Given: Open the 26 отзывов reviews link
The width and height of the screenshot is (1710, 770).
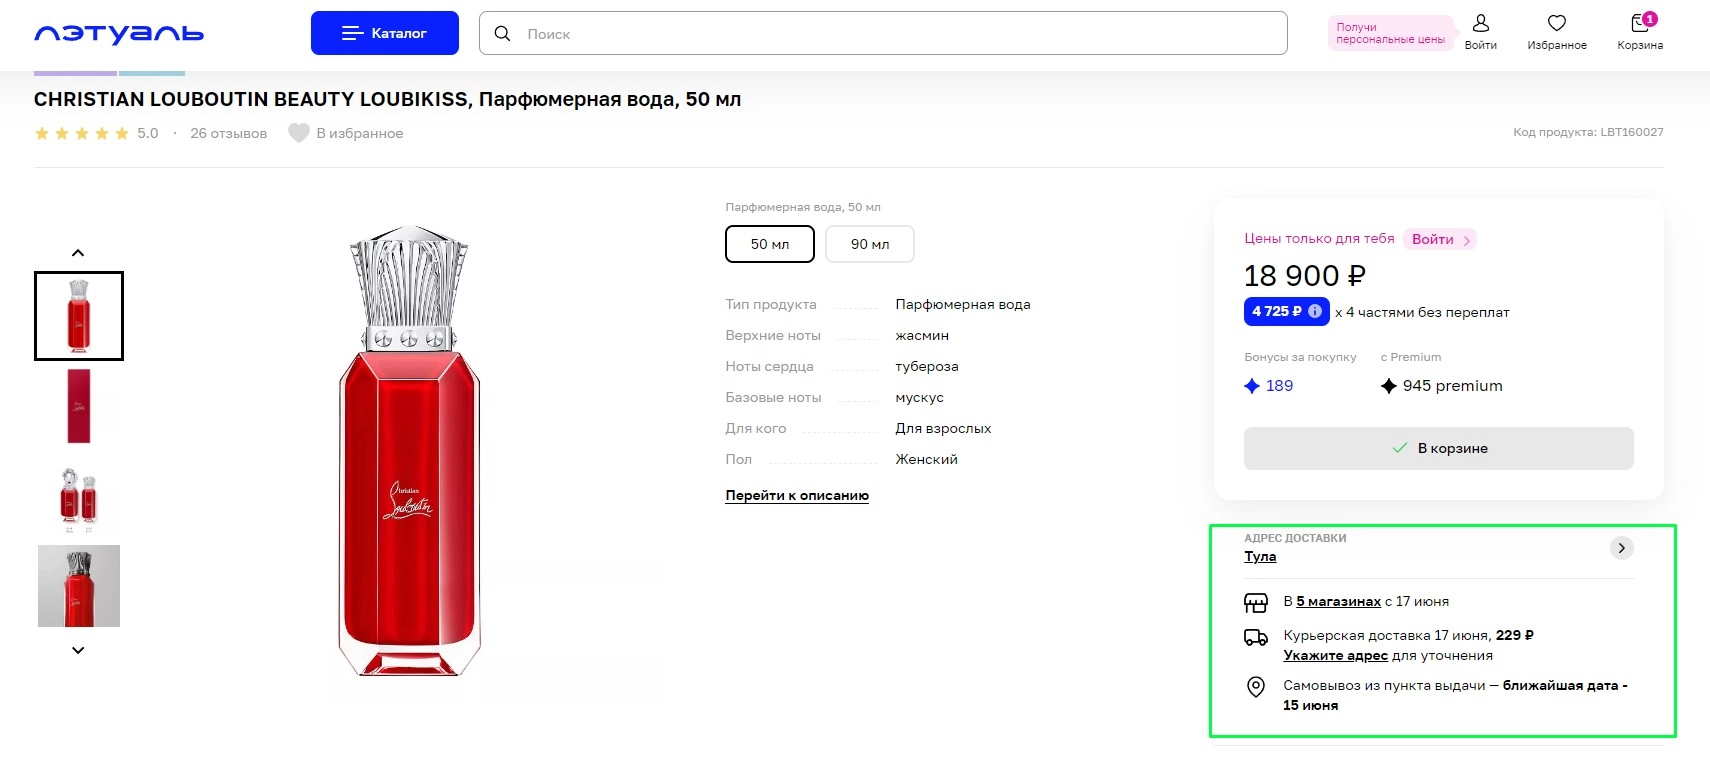Looking at the screenshot, I should click(x=229, y=133).
